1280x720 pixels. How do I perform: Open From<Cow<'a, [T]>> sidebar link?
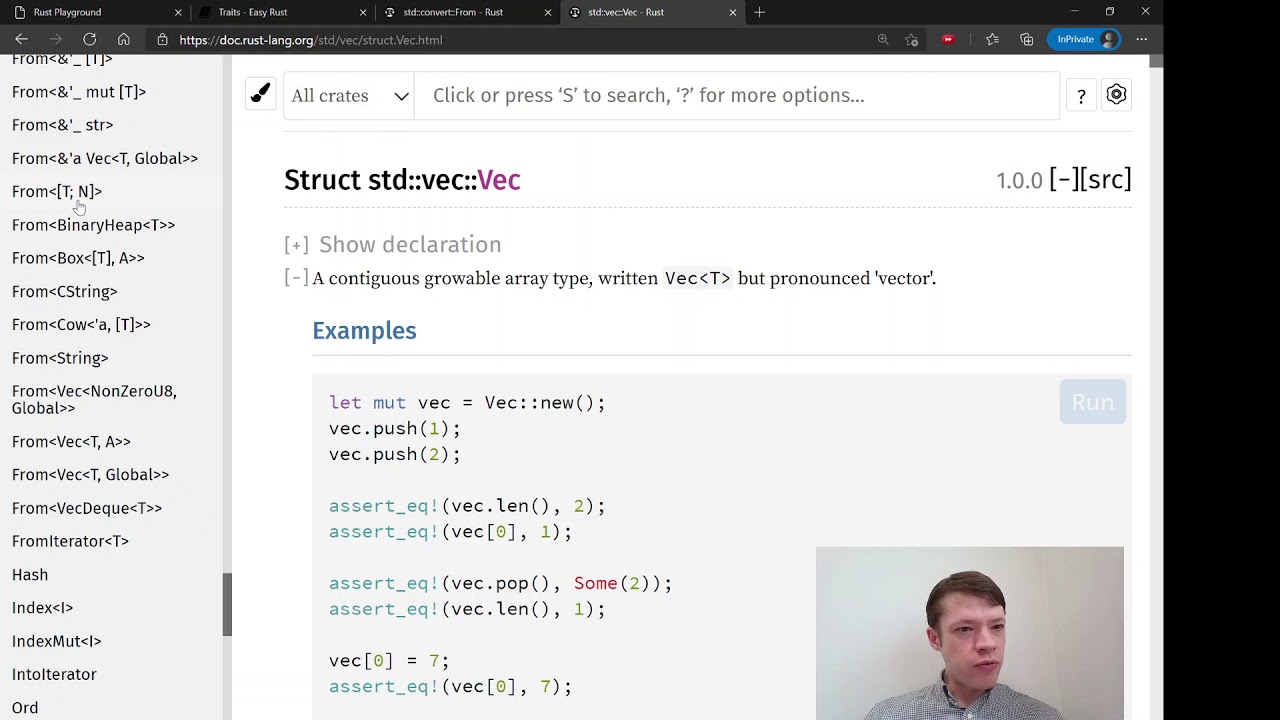click(81, 324)
